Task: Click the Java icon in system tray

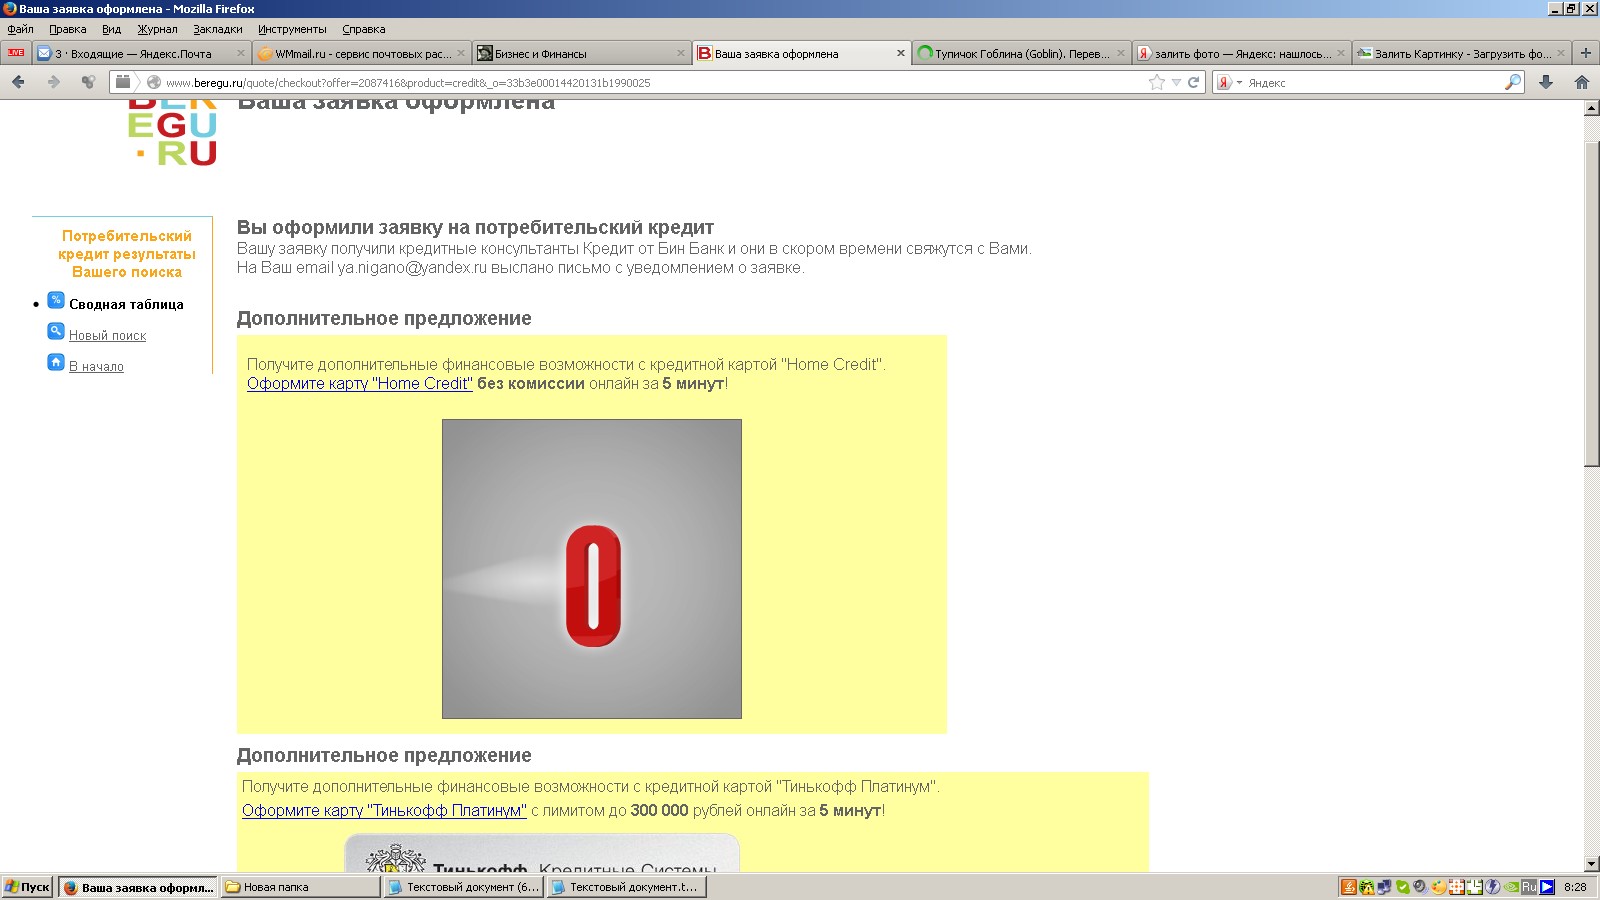Action: (1349, 886)
